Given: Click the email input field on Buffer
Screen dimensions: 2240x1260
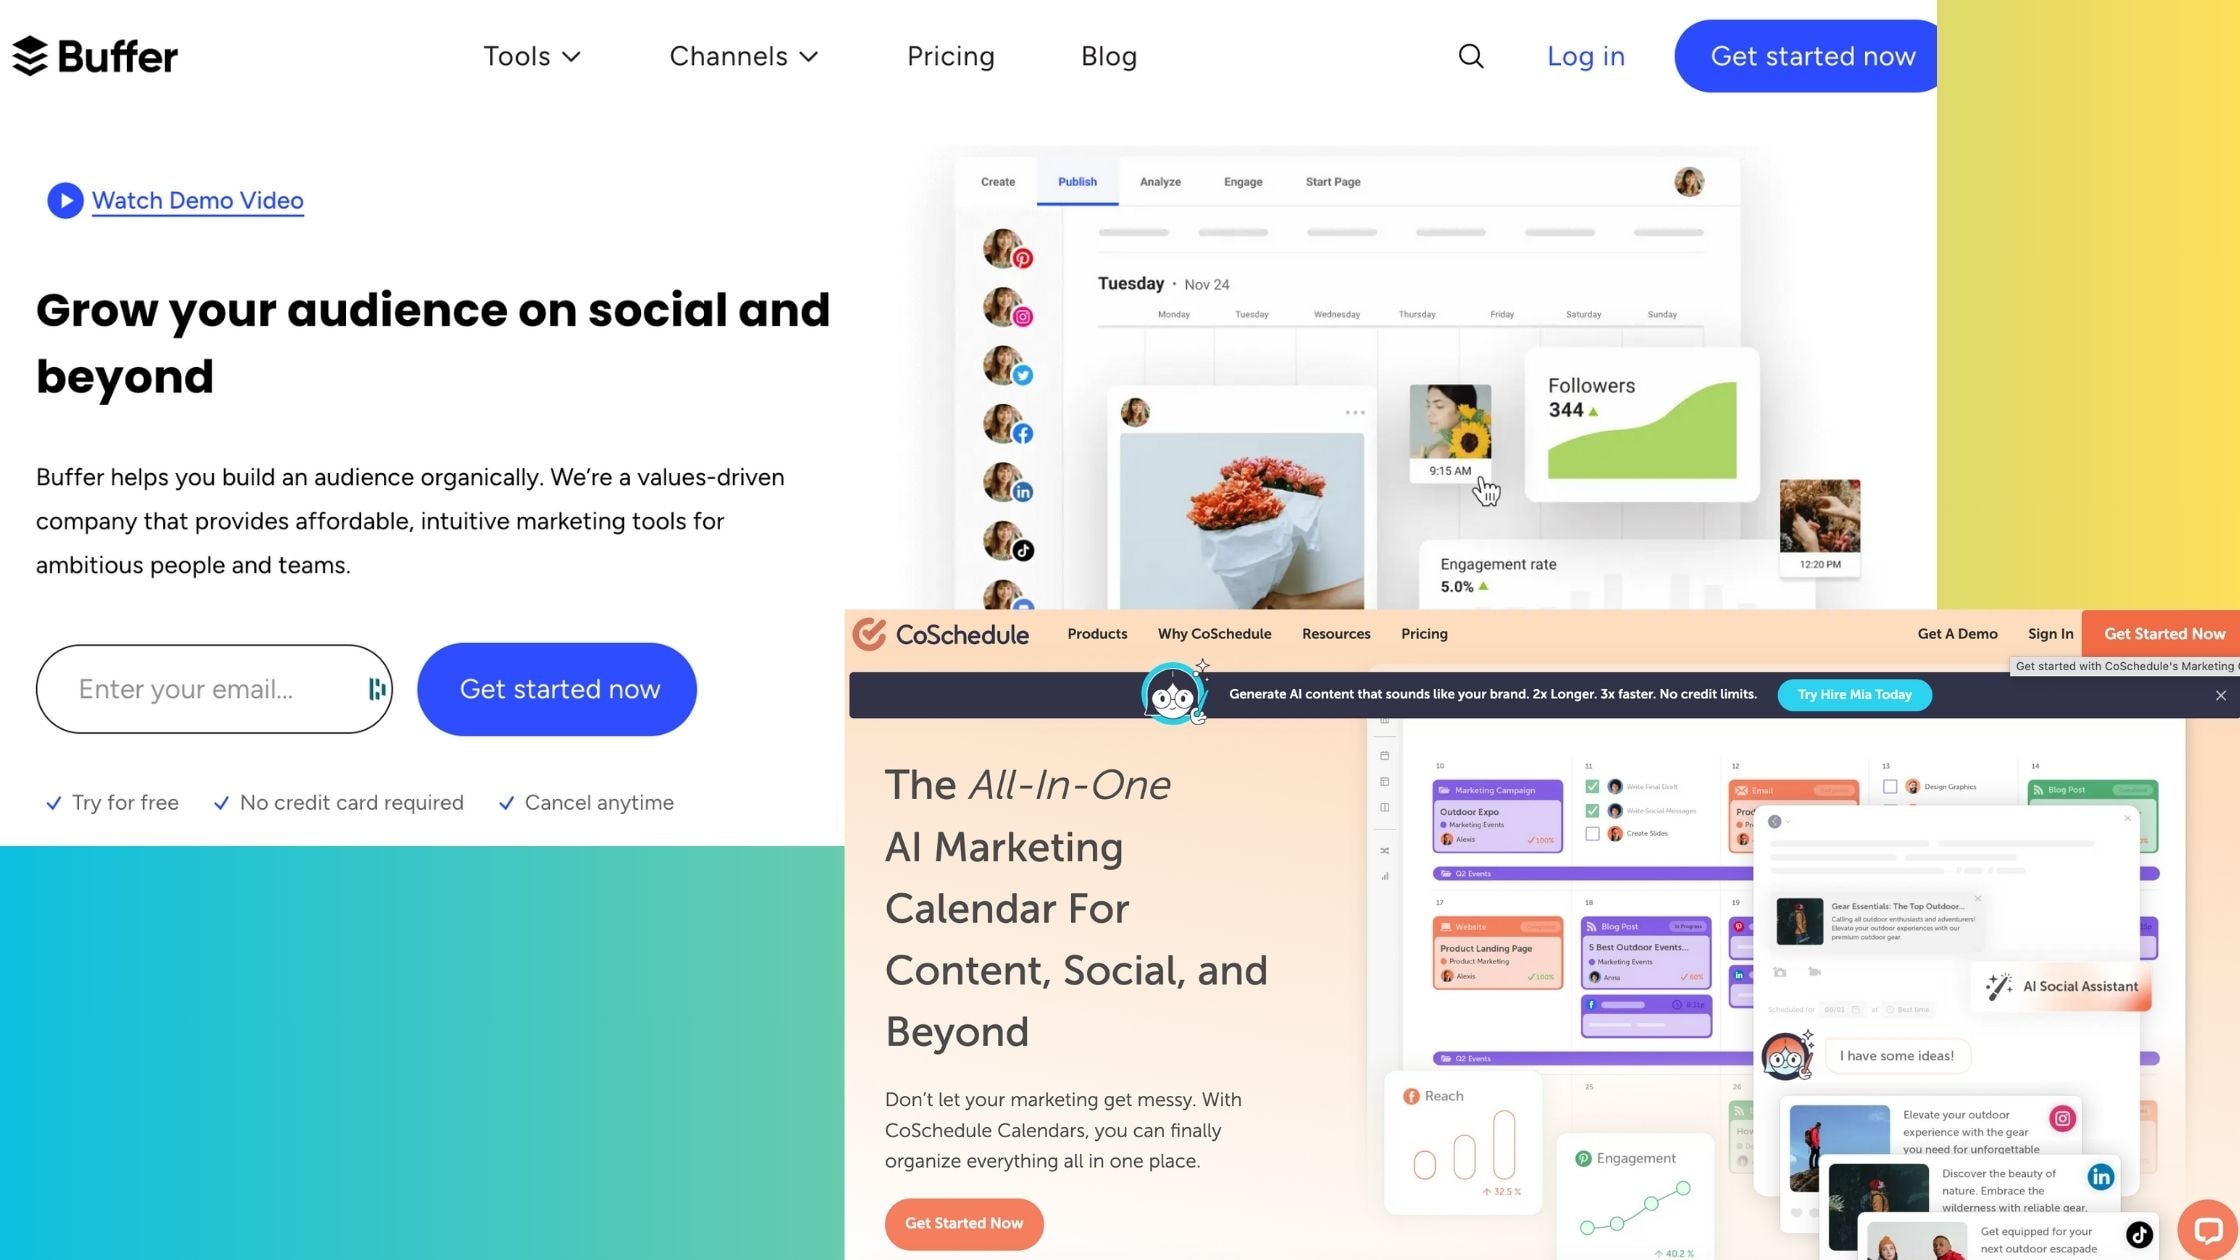Looking at the screenshot, I should 214,688.
